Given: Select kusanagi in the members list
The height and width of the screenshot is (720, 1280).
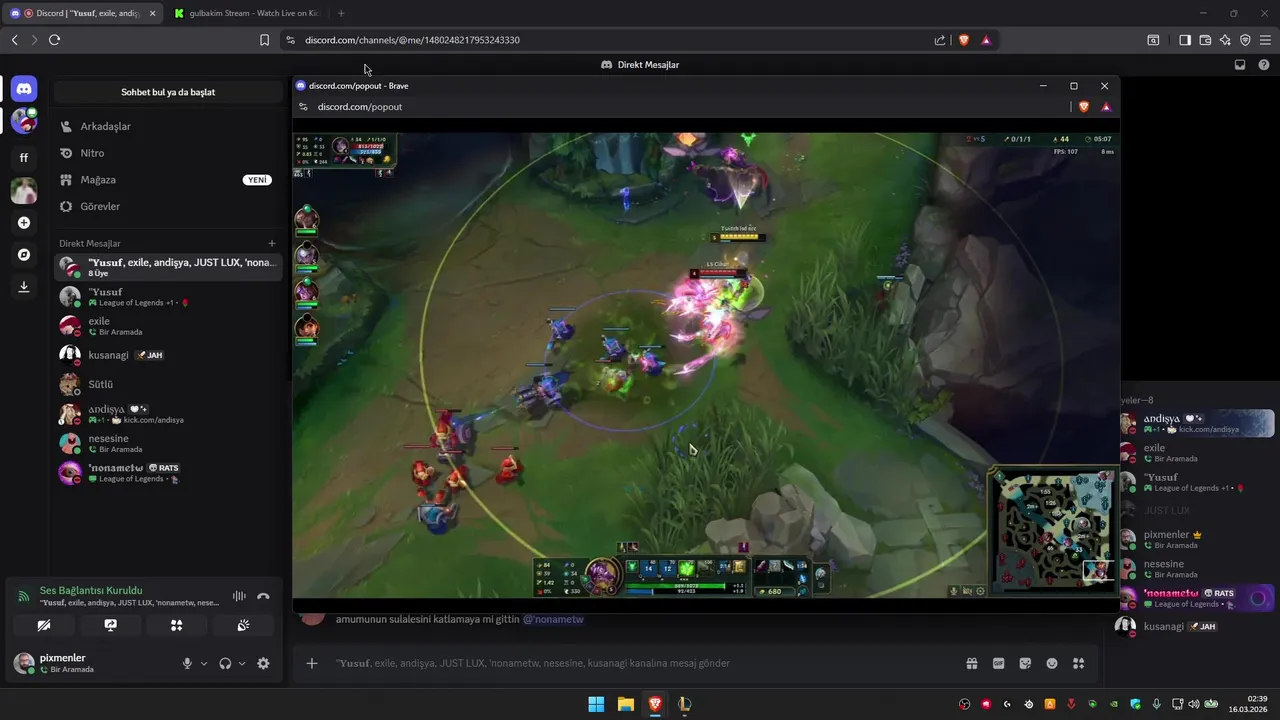Looking at the screenshot, I should pos(1195,626).
